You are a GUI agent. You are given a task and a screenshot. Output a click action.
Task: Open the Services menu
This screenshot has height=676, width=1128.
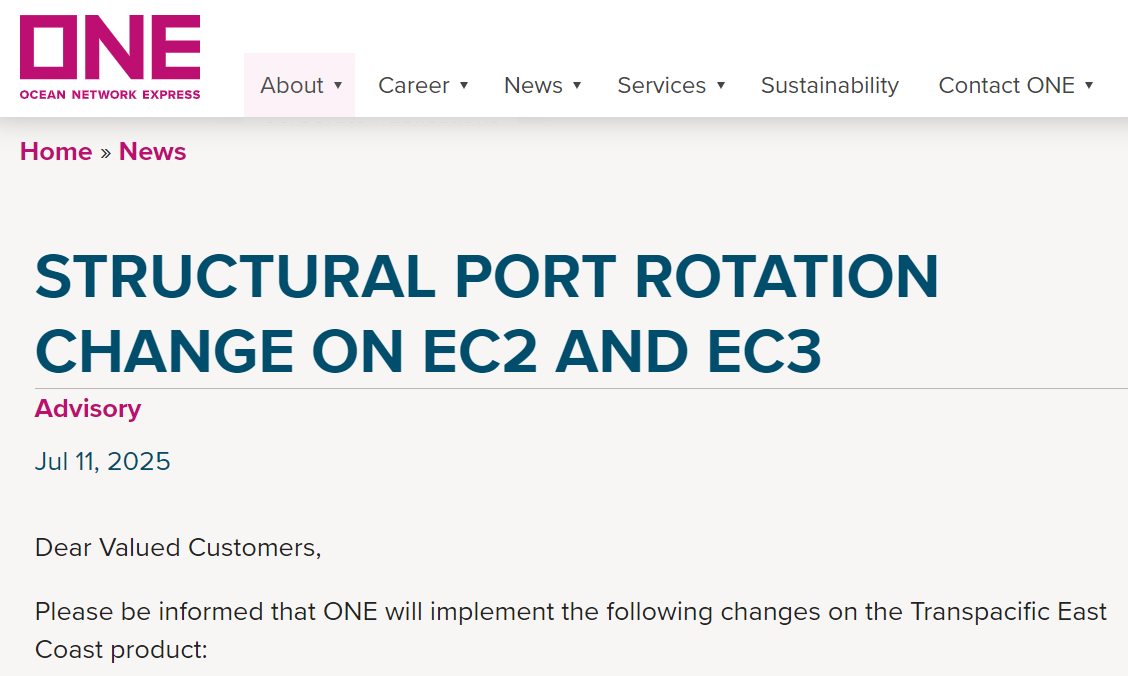[661, 86]
